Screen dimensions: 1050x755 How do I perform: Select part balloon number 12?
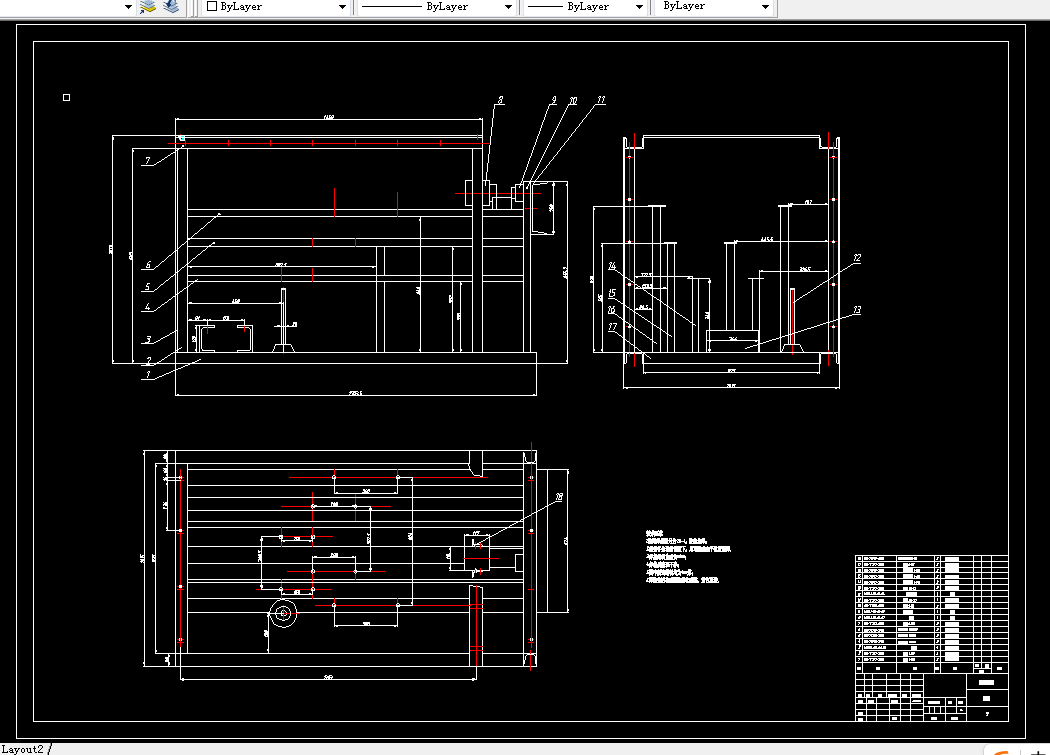tap(857, 258)
